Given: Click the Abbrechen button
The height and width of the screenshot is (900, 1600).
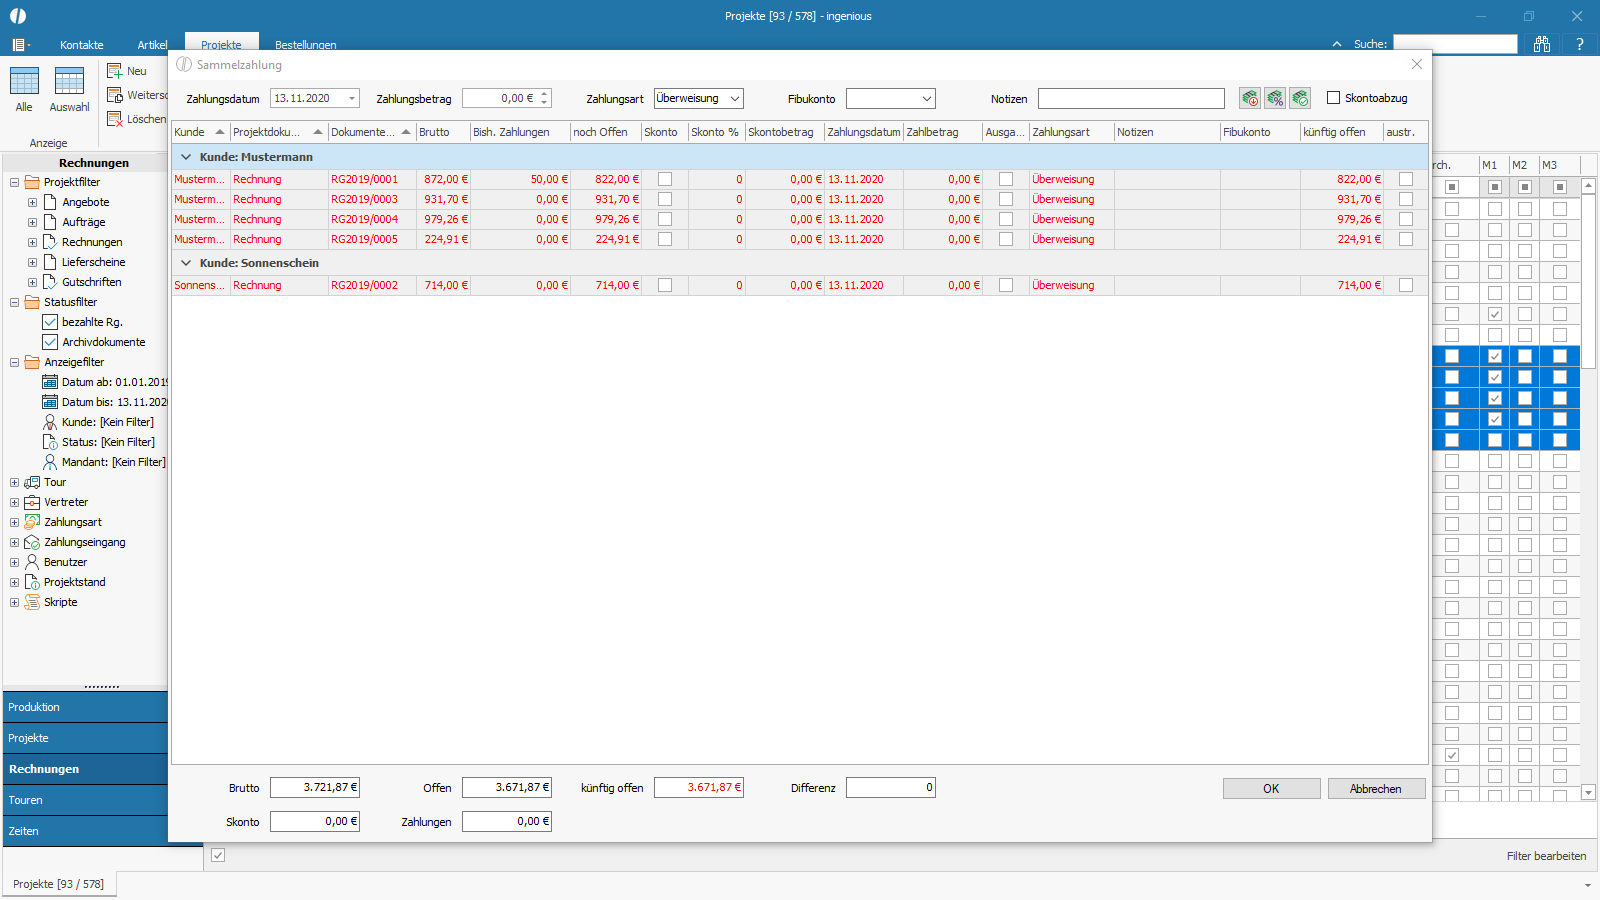Looking at the screenshot, I should [1376, 789].
